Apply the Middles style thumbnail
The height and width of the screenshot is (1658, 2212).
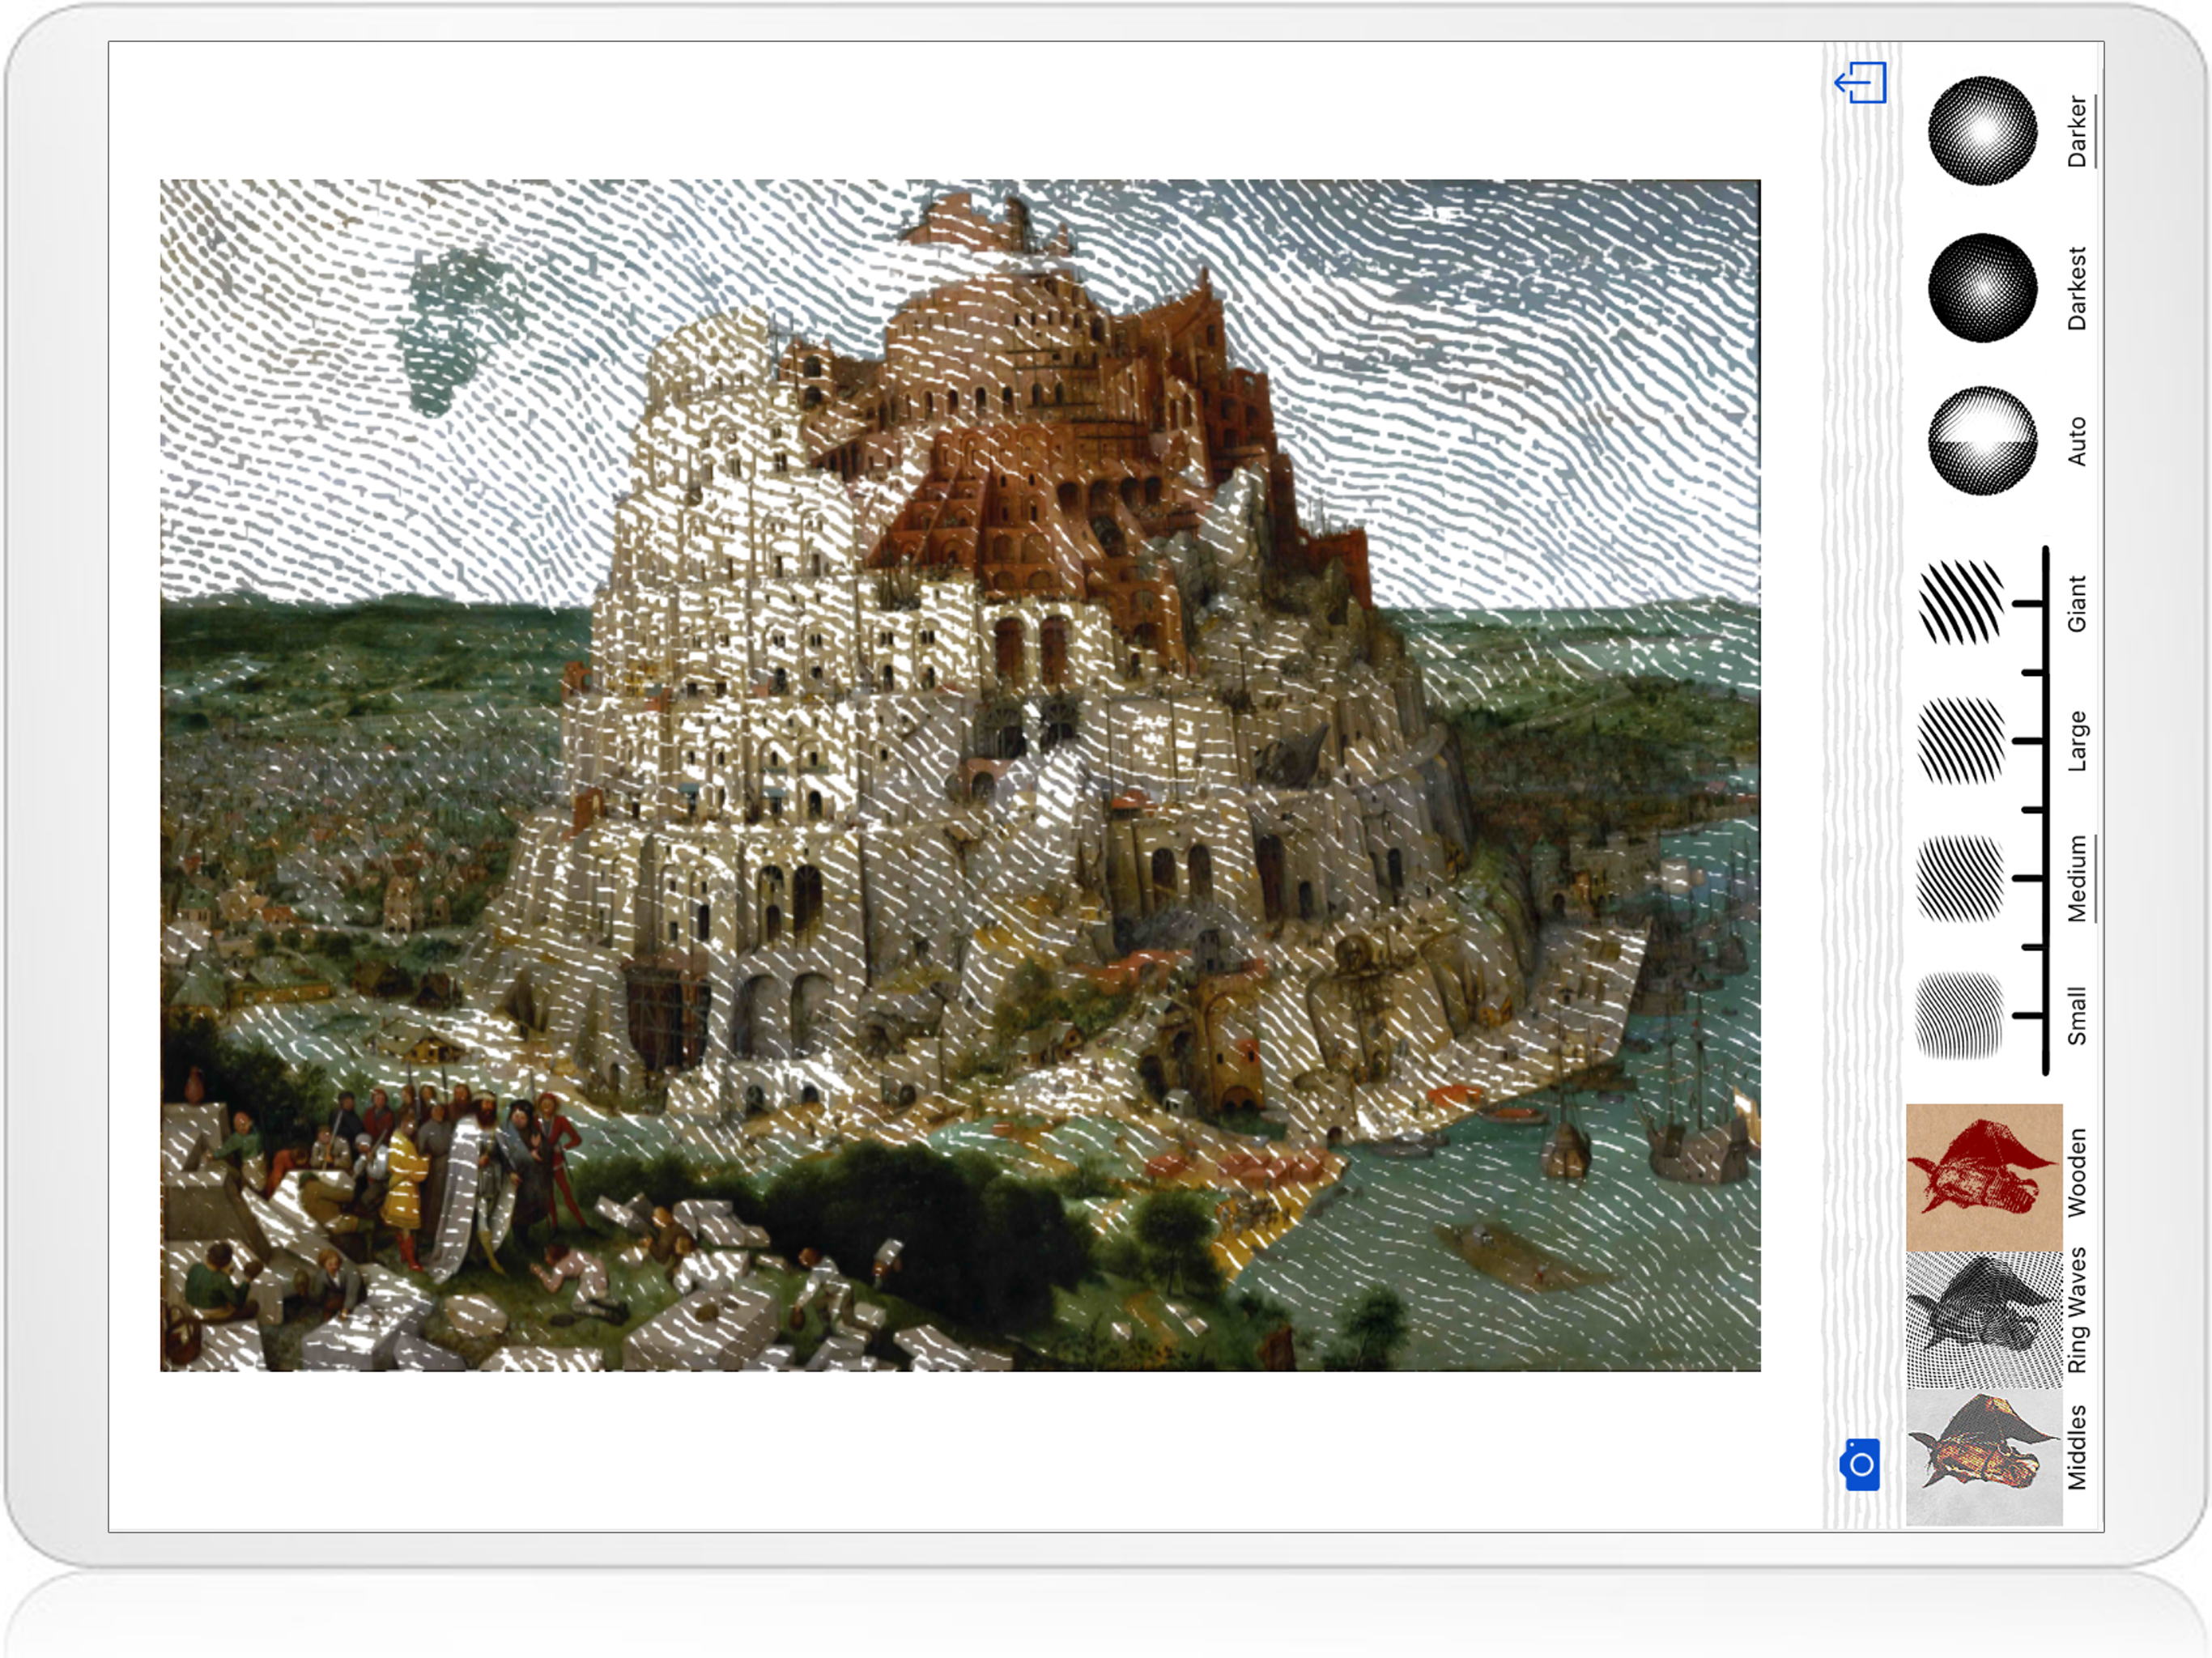point(1984,1456)
